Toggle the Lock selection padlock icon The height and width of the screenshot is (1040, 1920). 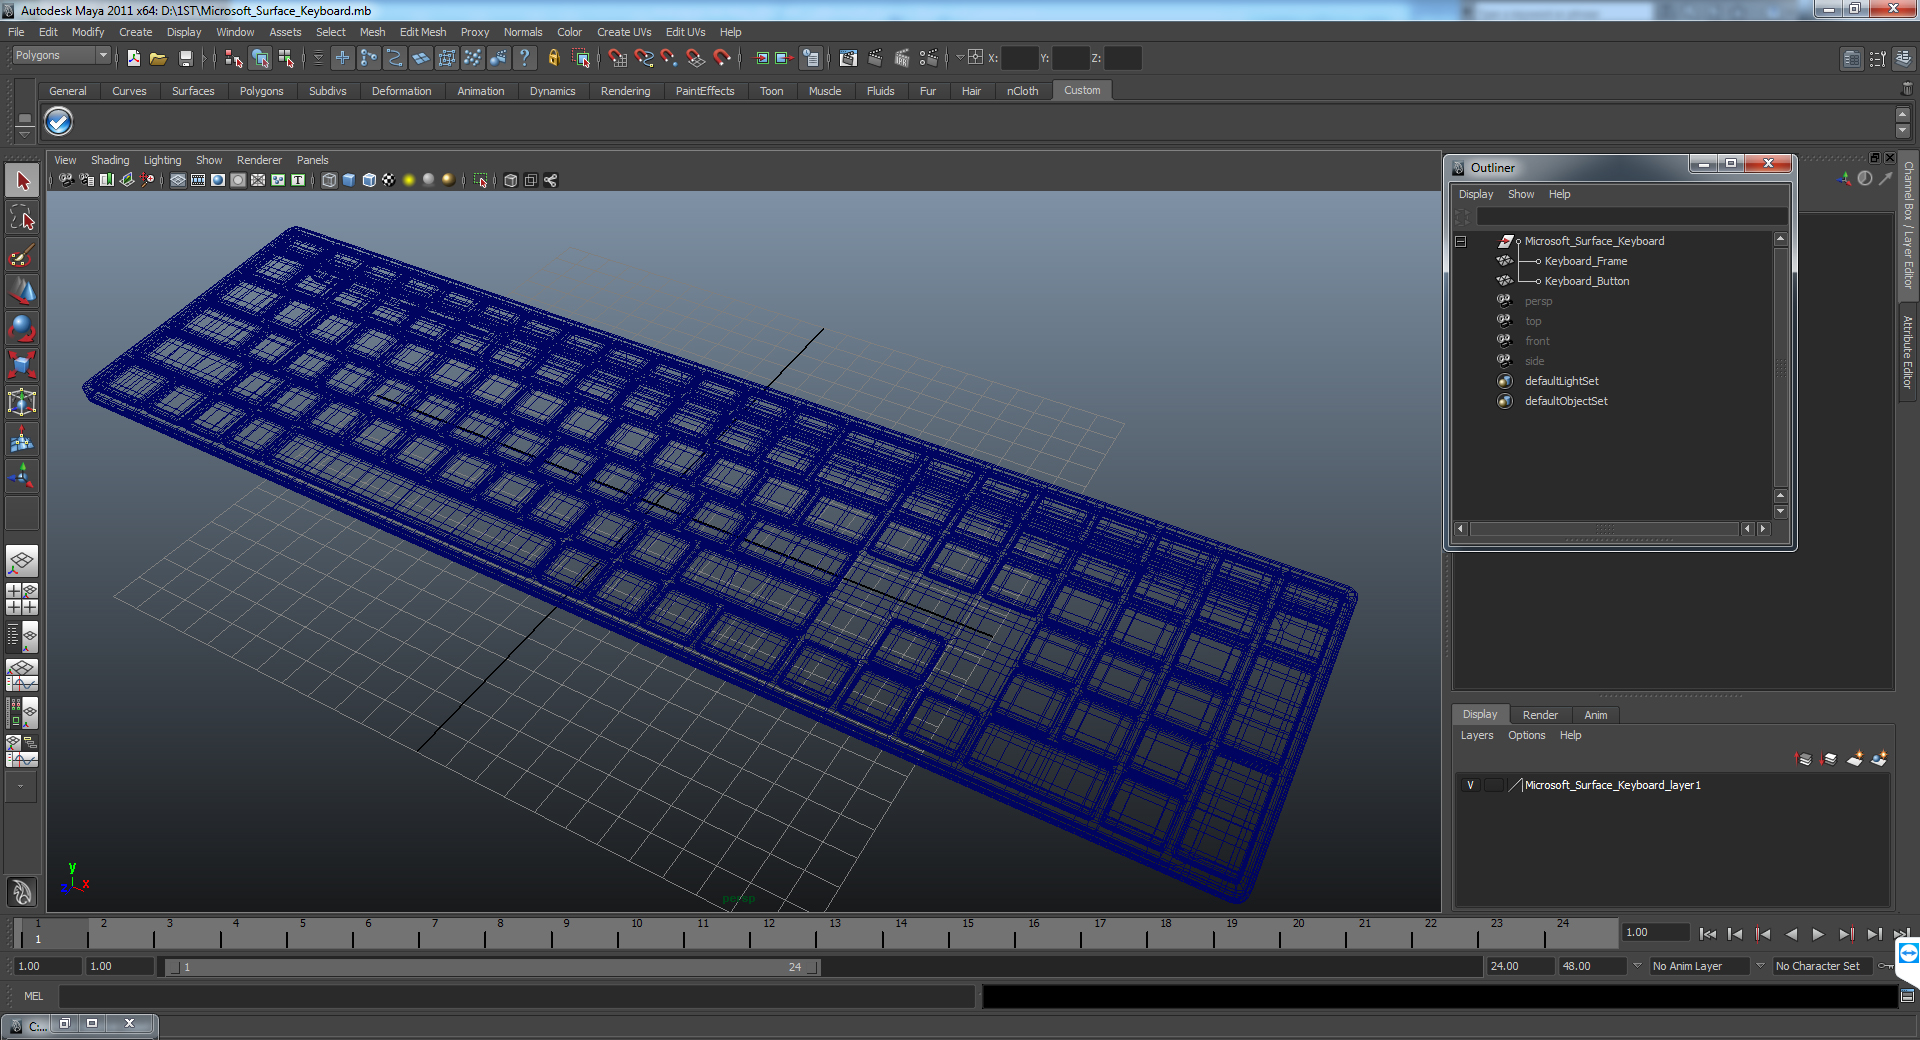553,58
